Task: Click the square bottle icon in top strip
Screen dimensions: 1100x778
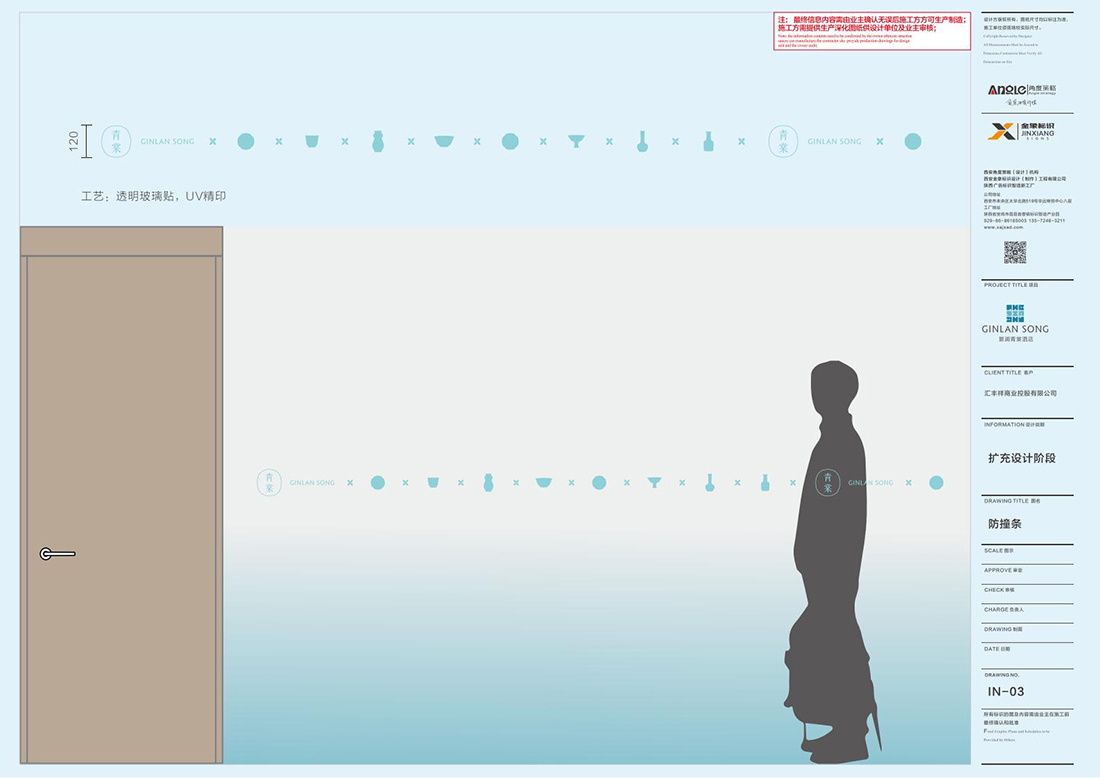Action: [708, 142]
